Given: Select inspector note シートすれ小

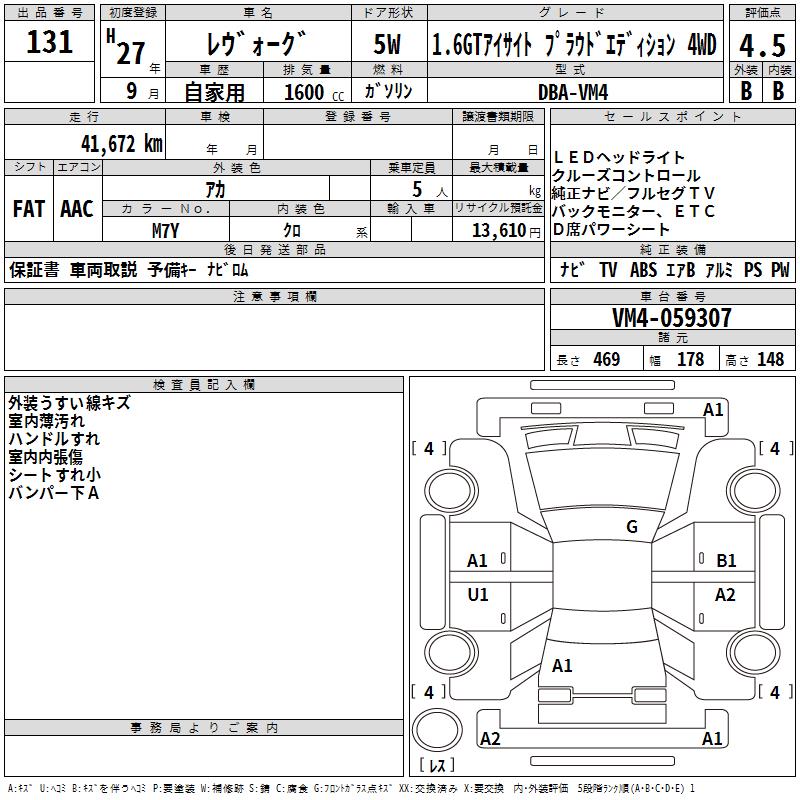Looking at the screenshot, I should point(55,474).
